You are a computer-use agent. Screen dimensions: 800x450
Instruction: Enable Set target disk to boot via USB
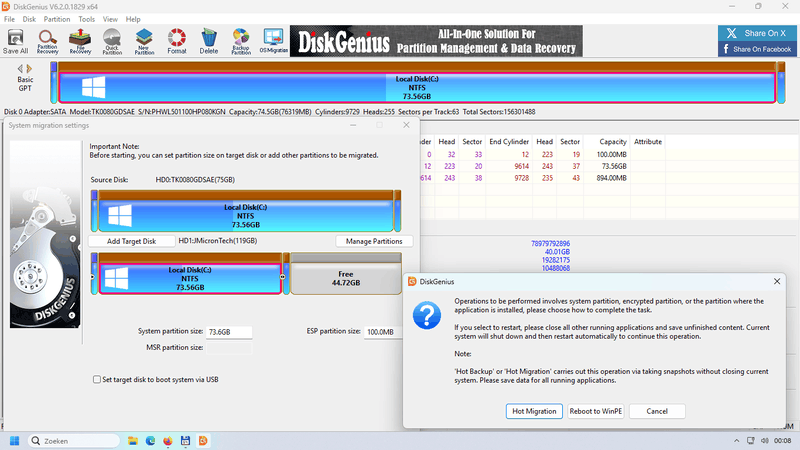[x=97, y=380]
